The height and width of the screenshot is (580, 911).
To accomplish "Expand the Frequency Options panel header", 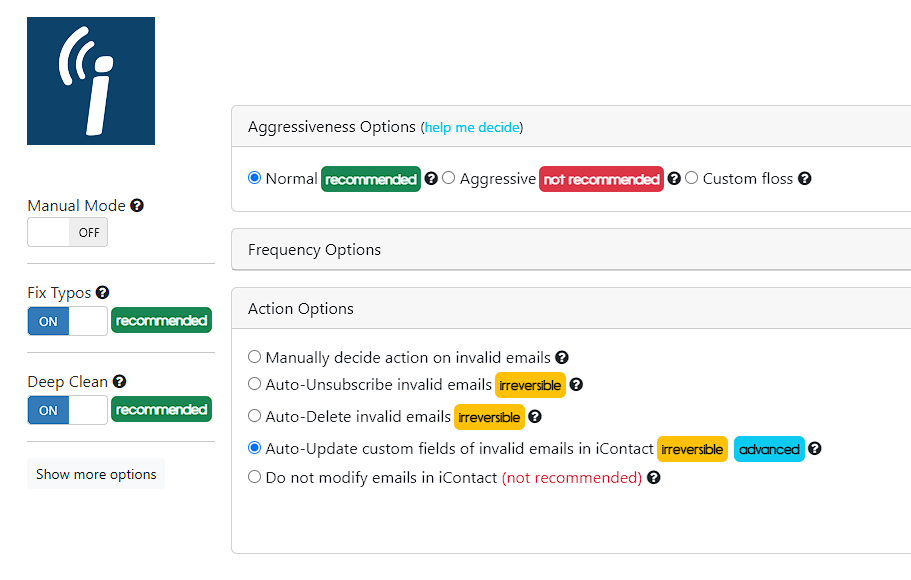I will [x=571, y=249].
